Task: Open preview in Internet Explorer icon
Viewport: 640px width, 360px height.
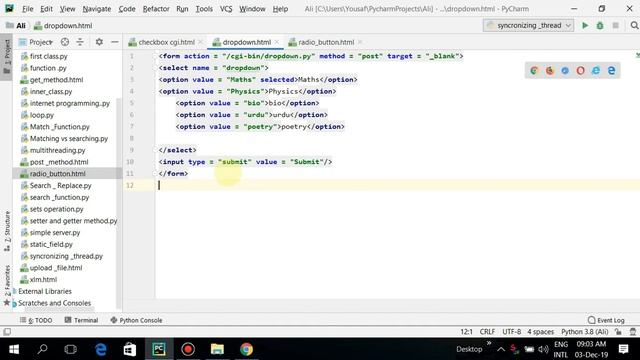Action: 596,71
